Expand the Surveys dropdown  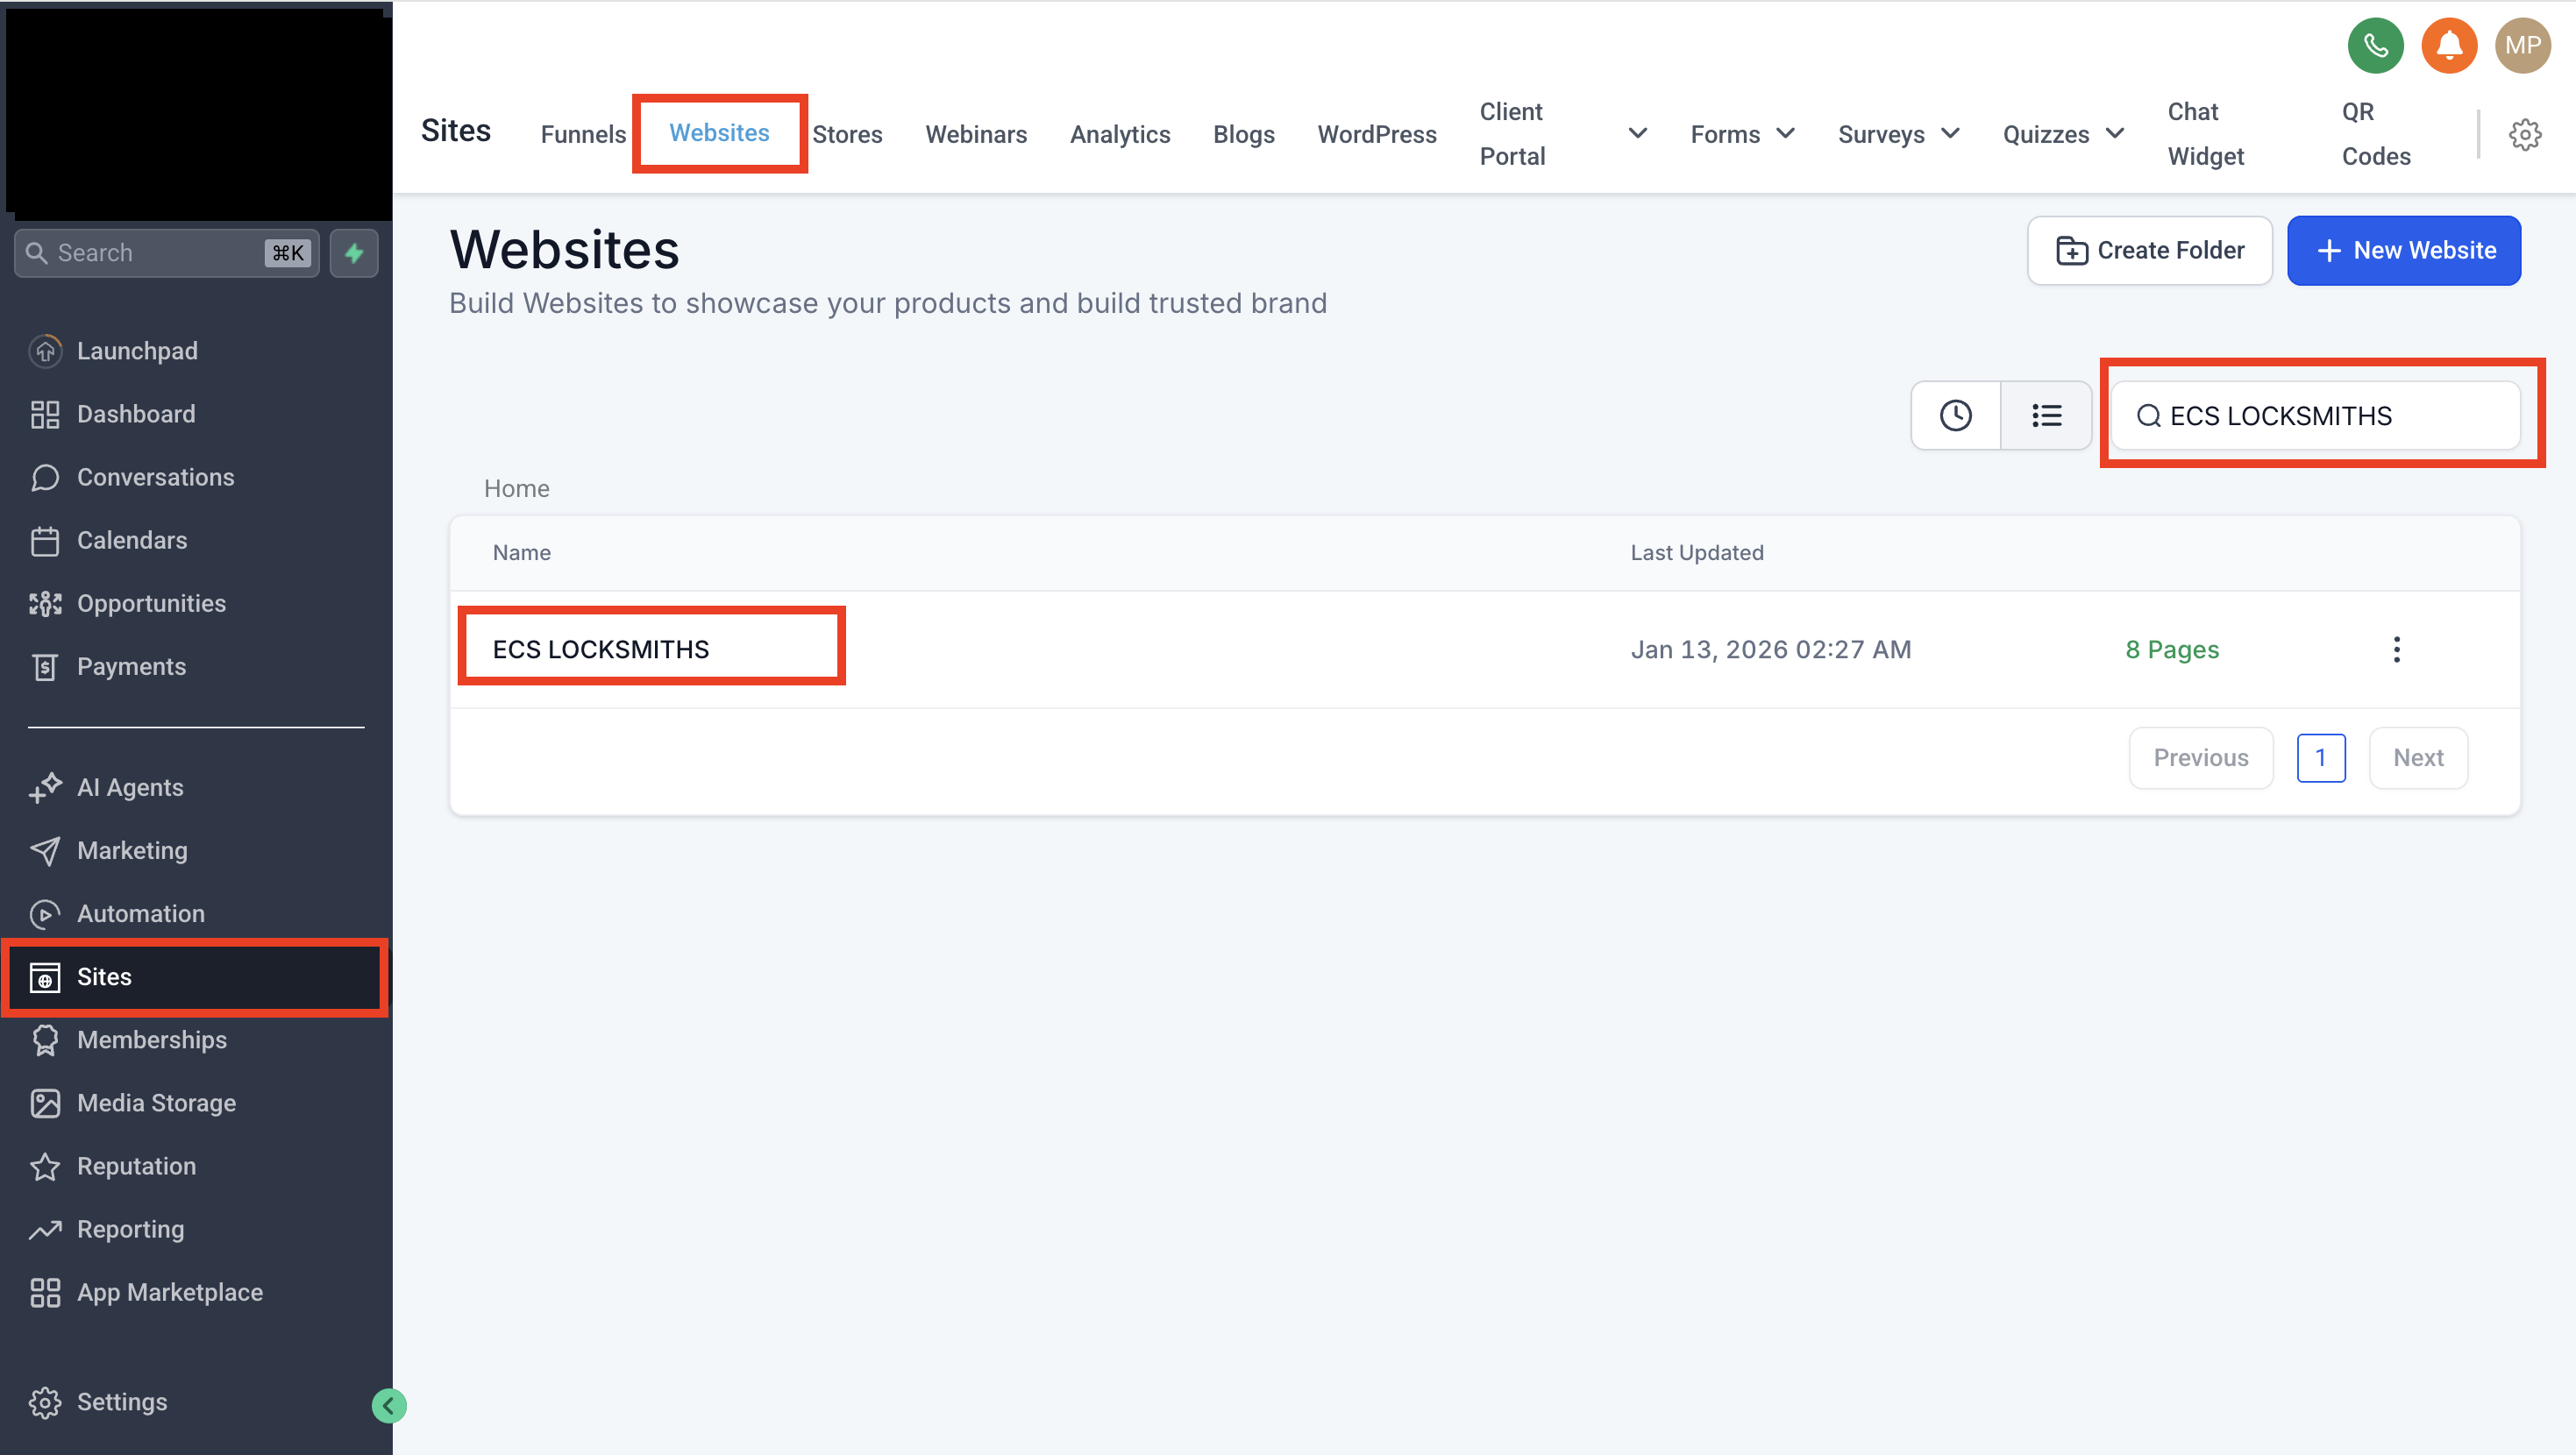1897,133
